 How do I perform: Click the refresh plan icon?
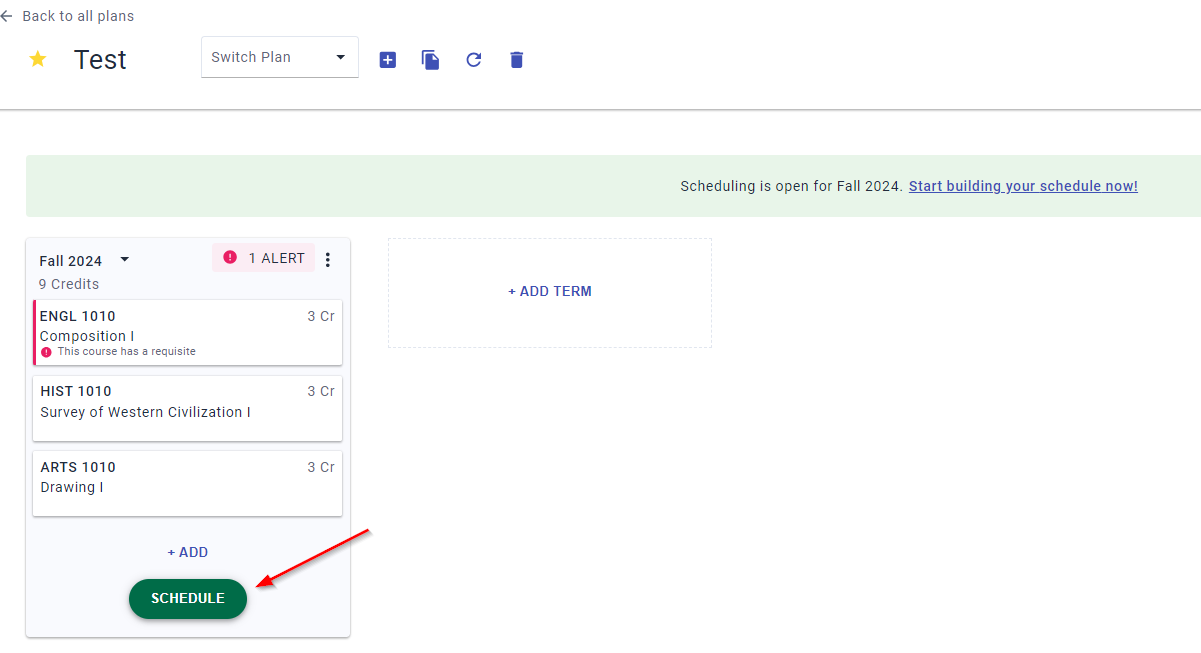click(x=474, y=60)
